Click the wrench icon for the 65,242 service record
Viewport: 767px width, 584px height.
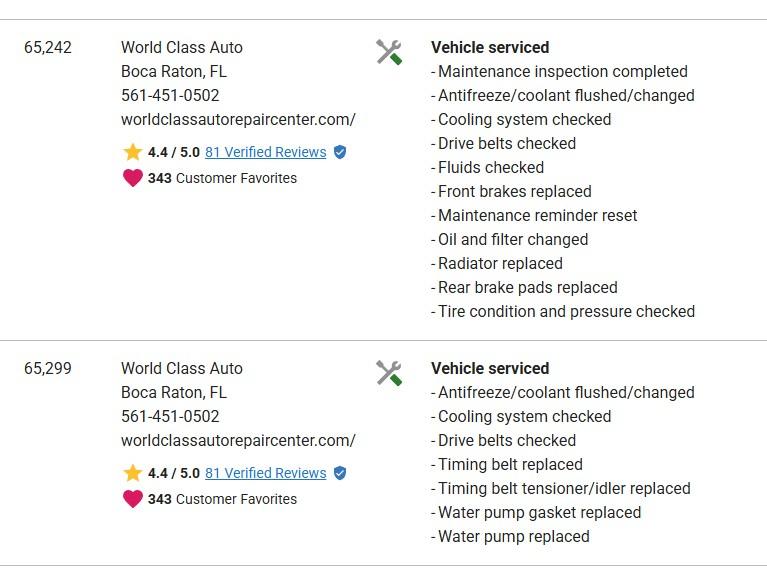click(x=389, y=52)
